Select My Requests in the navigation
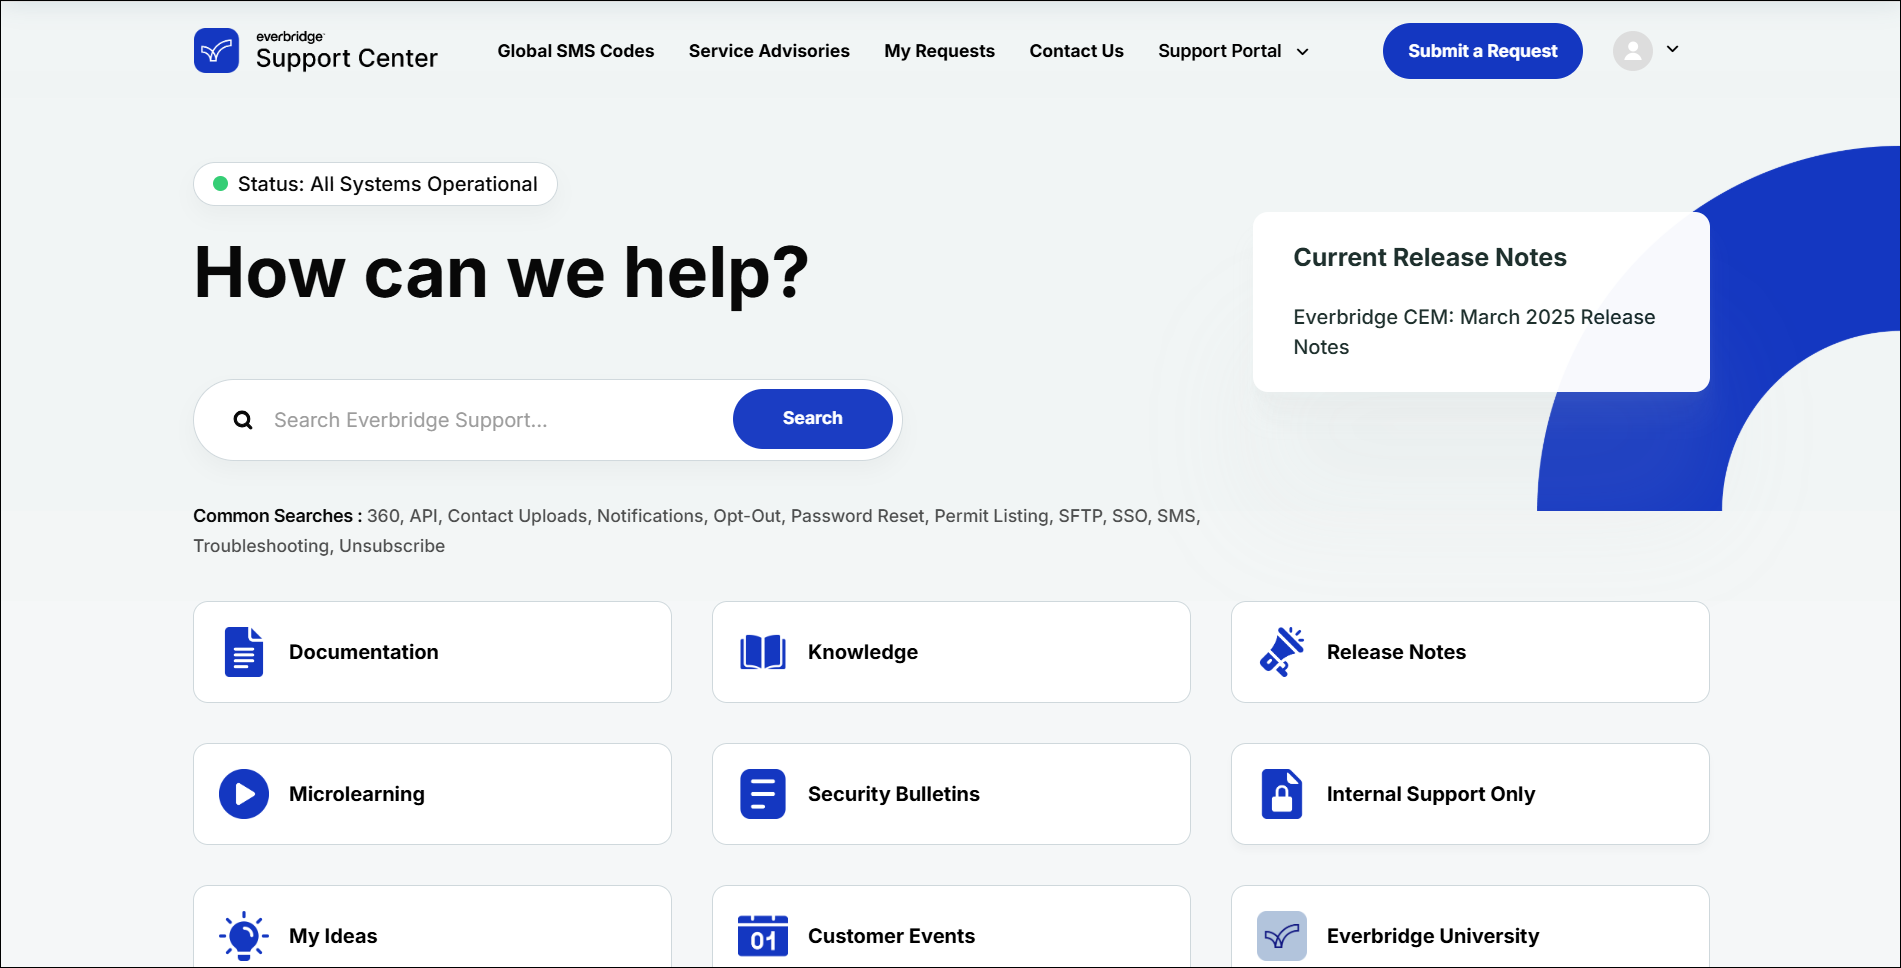Viewport: 1901px width, 968px height. click(x=939, y=50)
